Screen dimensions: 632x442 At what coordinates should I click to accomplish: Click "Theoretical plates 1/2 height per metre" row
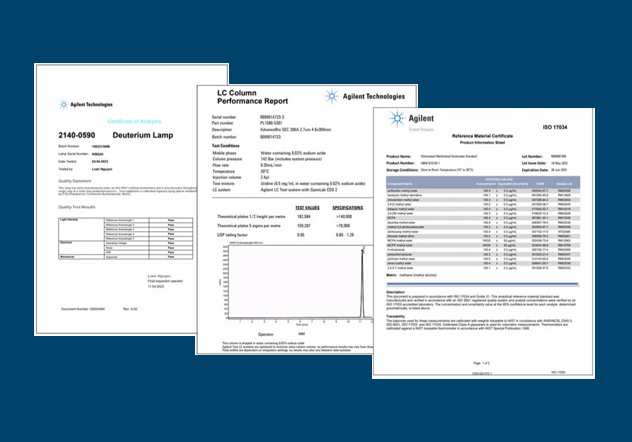285,217
